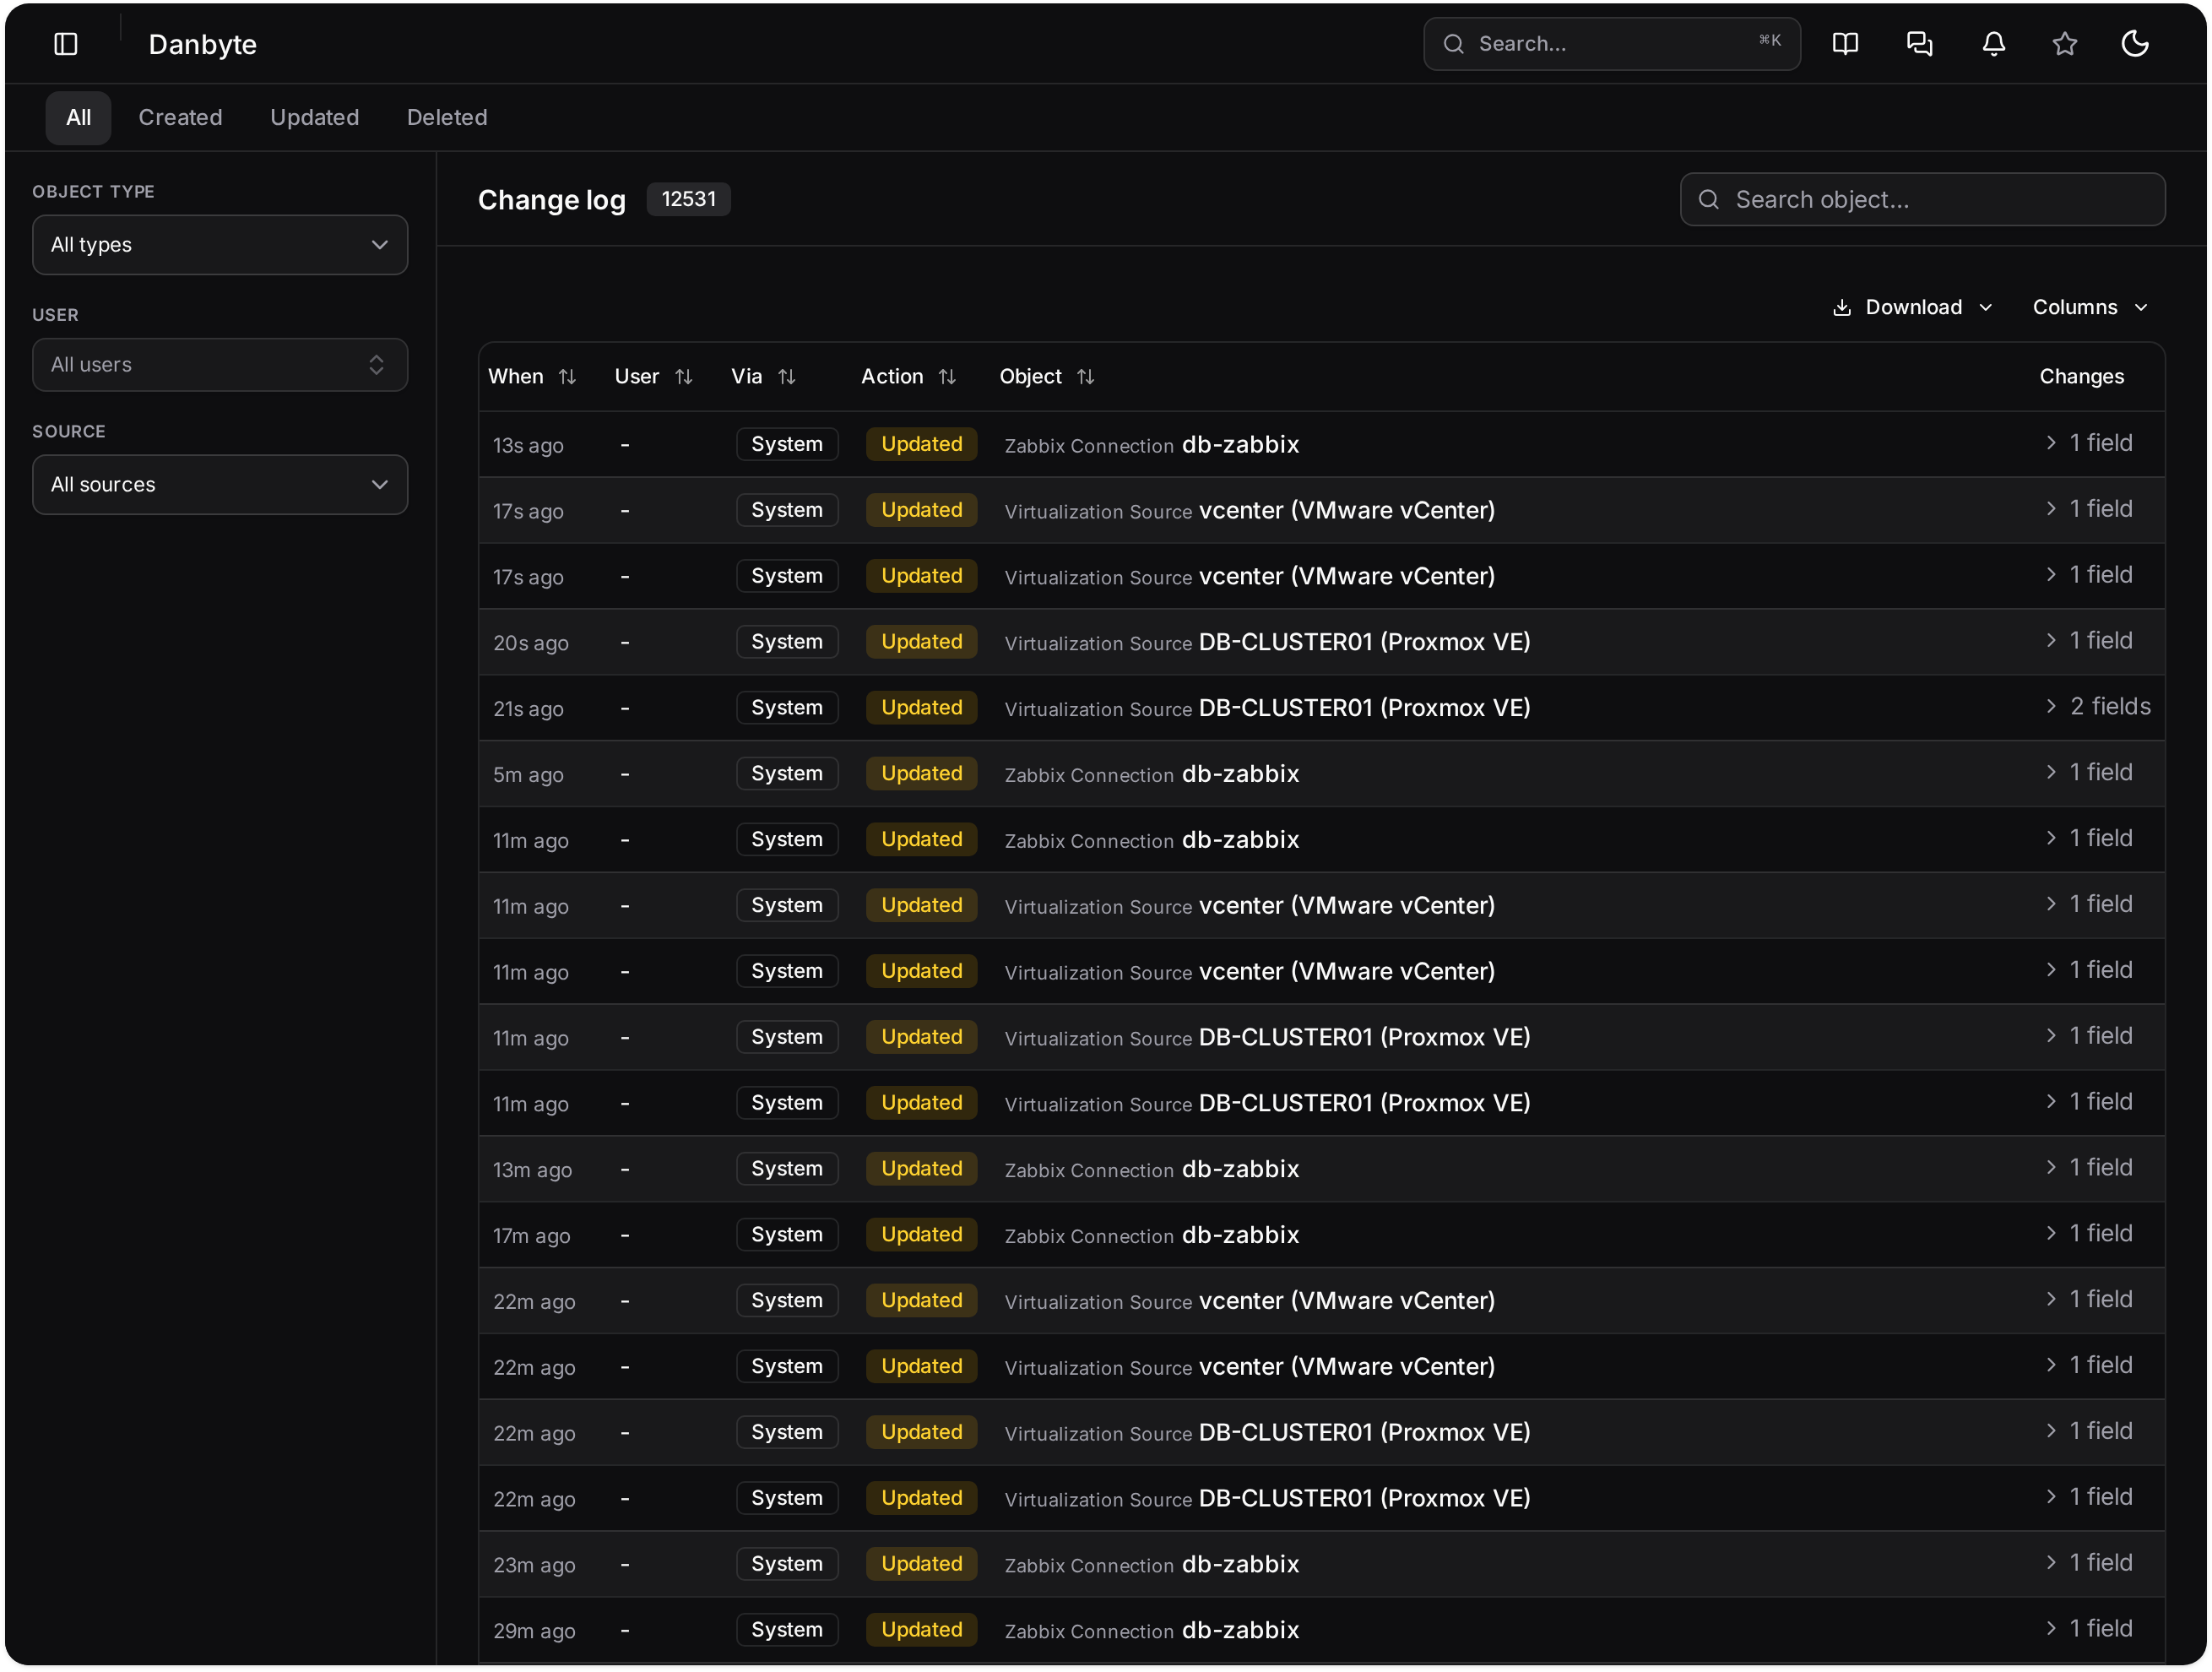Sort by the When column

pos(532,376)
